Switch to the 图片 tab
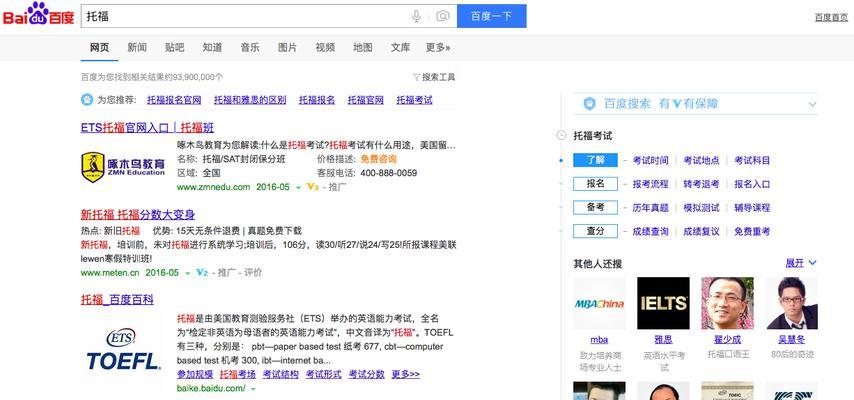 click(288, 48)
